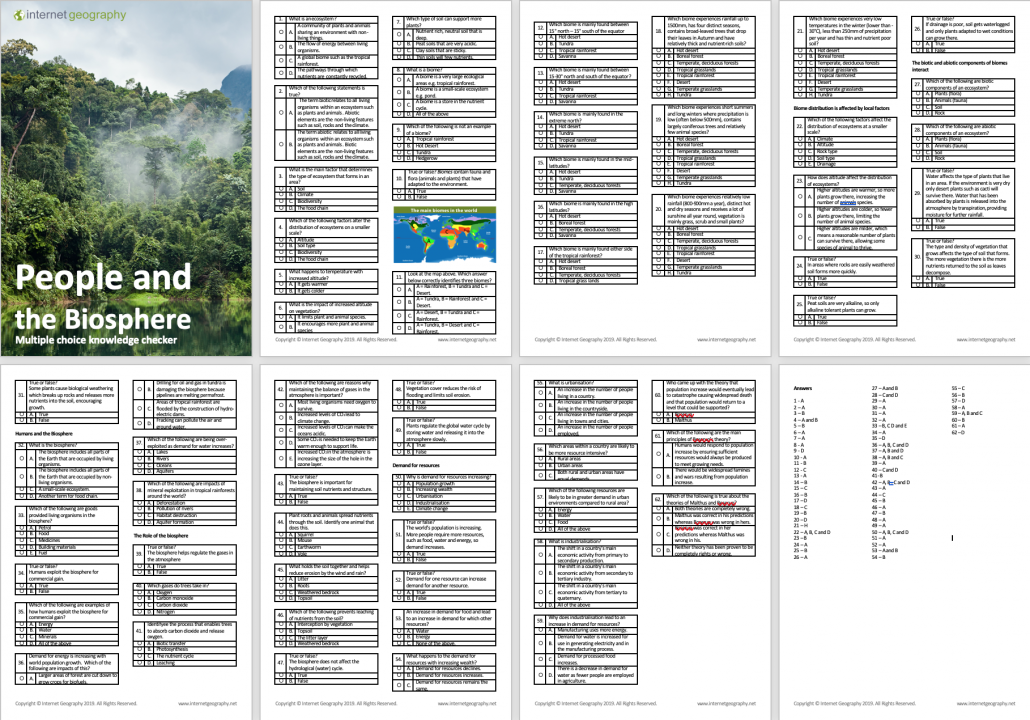
Task: Click the 'Humans and the Biosphere' section heading
Action: pos(44,434)
